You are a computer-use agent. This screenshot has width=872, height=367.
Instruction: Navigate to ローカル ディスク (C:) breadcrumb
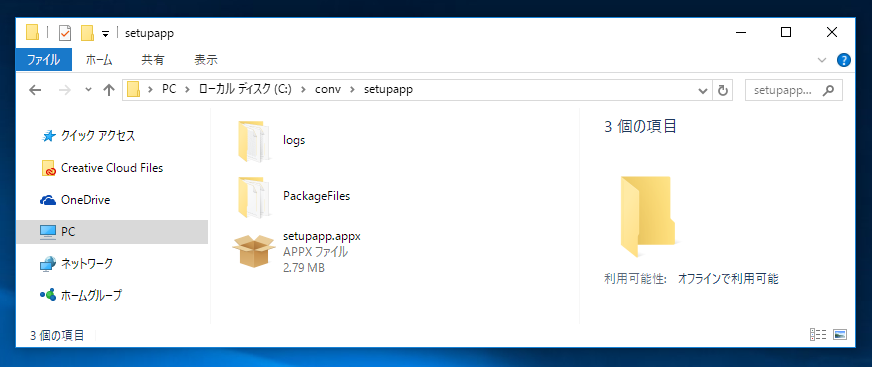click(x=245, y=90)
